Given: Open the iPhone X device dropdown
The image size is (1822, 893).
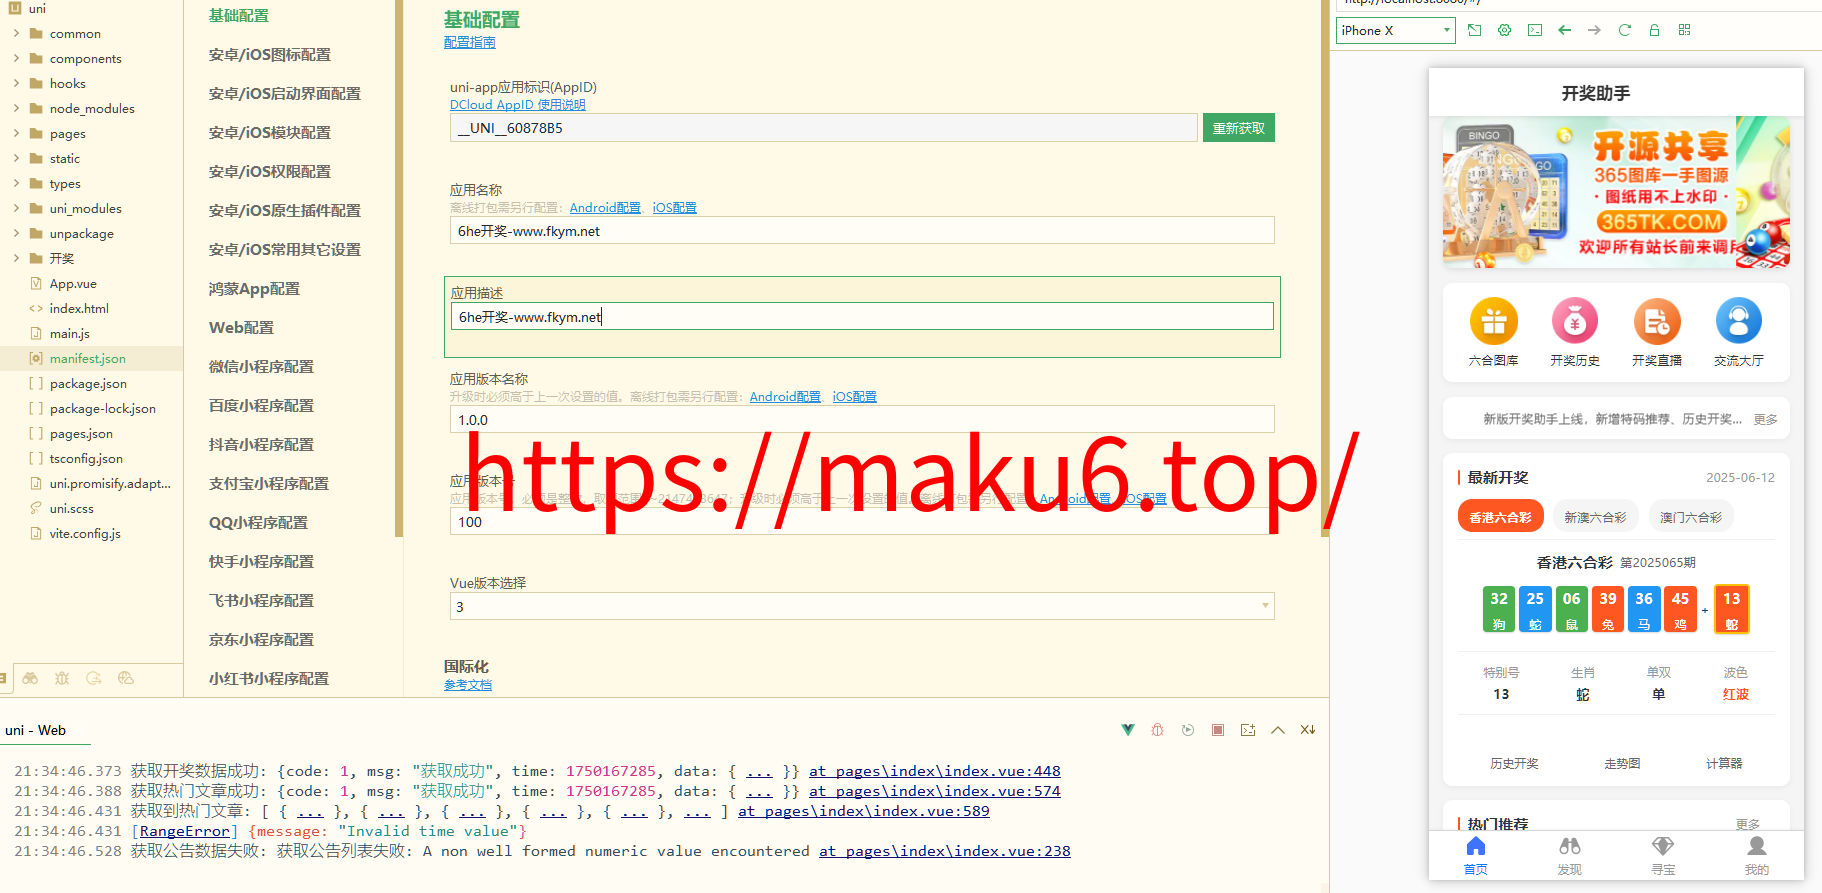Looking at the screenshot, I should coord(1396,30).
